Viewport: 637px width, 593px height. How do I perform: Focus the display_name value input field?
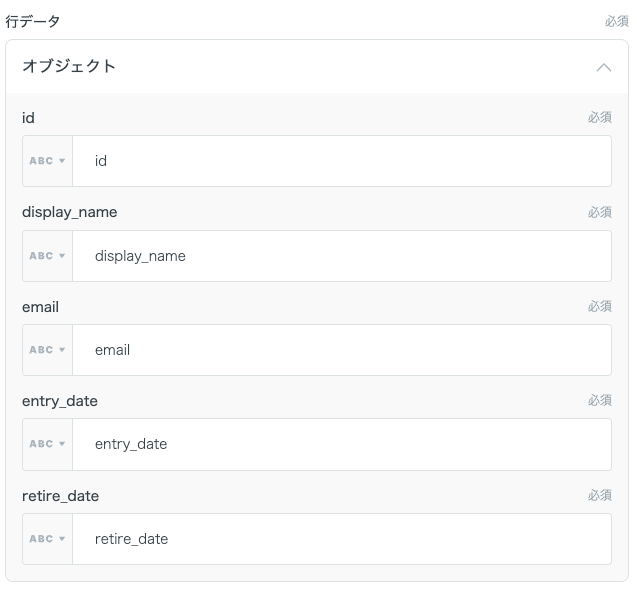[341, 256]
